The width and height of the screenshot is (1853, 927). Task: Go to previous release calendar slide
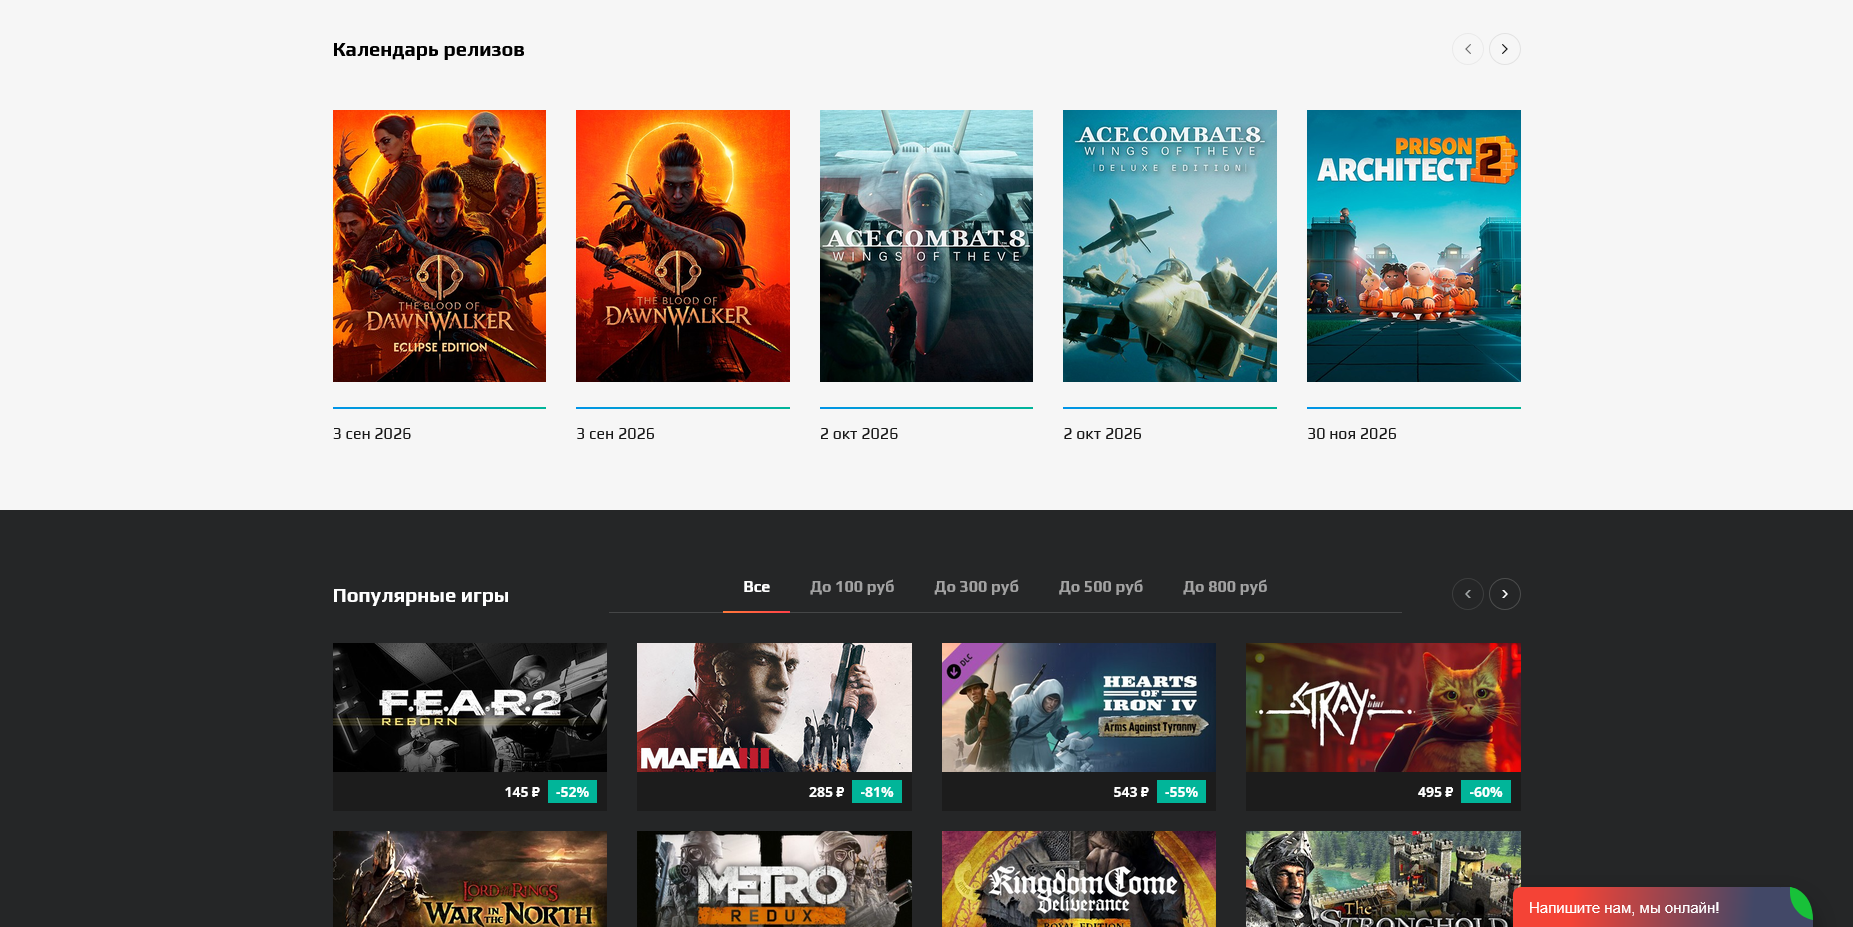pos(1467,49)
